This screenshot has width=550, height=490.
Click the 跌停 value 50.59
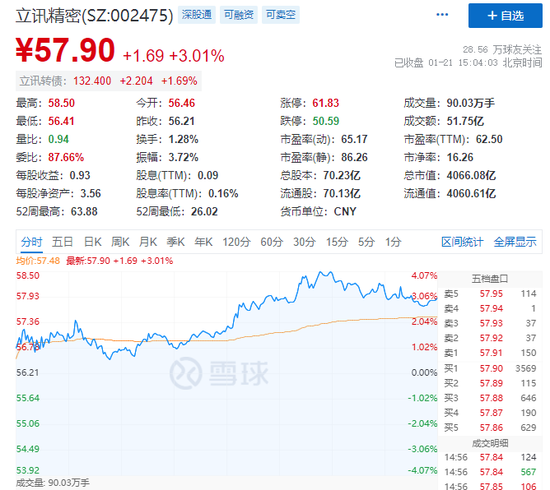(x=326, y=121)
